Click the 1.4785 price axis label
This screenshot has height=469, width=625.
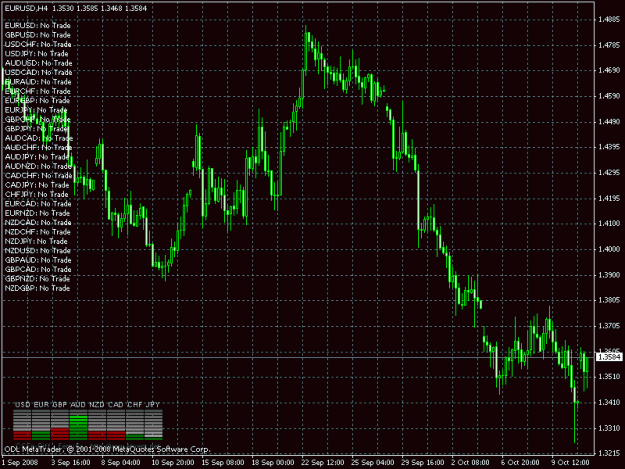[609, 45]
